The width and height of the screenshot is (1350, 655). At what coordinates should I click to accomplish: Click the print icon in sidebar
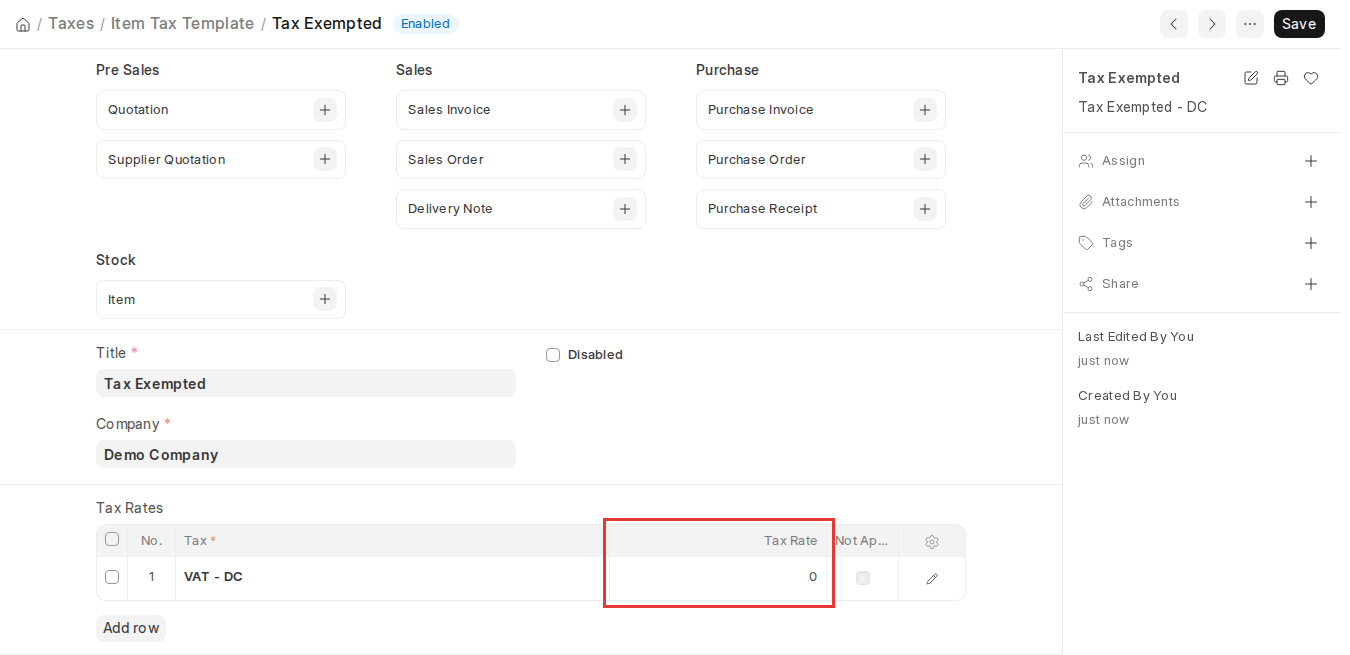tap(1281, 78)
